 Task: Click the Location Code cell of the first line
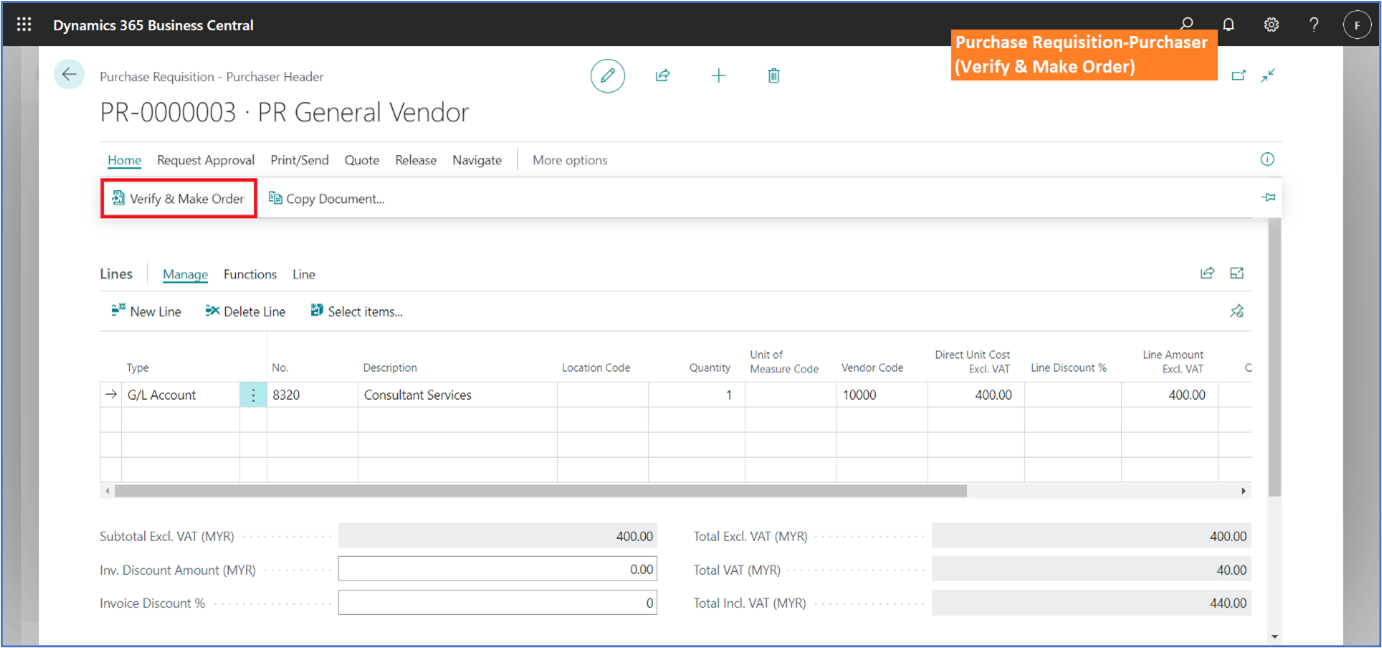pos(603,395)
